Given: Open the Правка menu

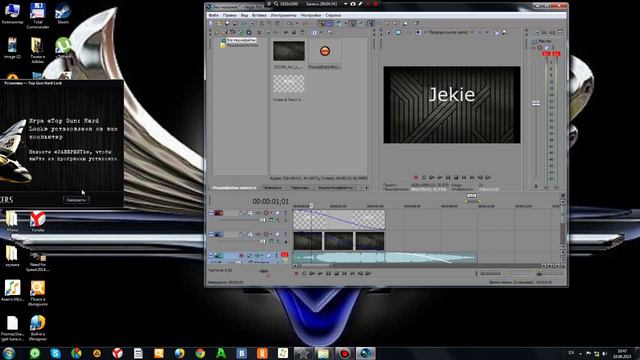Looking at the screenshot, I should point(229,15).
